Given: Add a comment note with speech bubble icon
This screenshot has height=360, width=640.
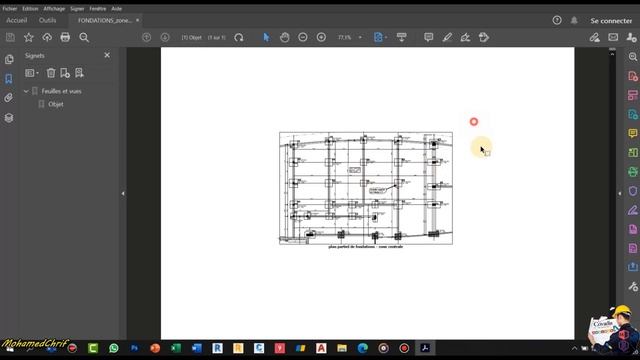Looking at the screenshot, I should (429, 38).
